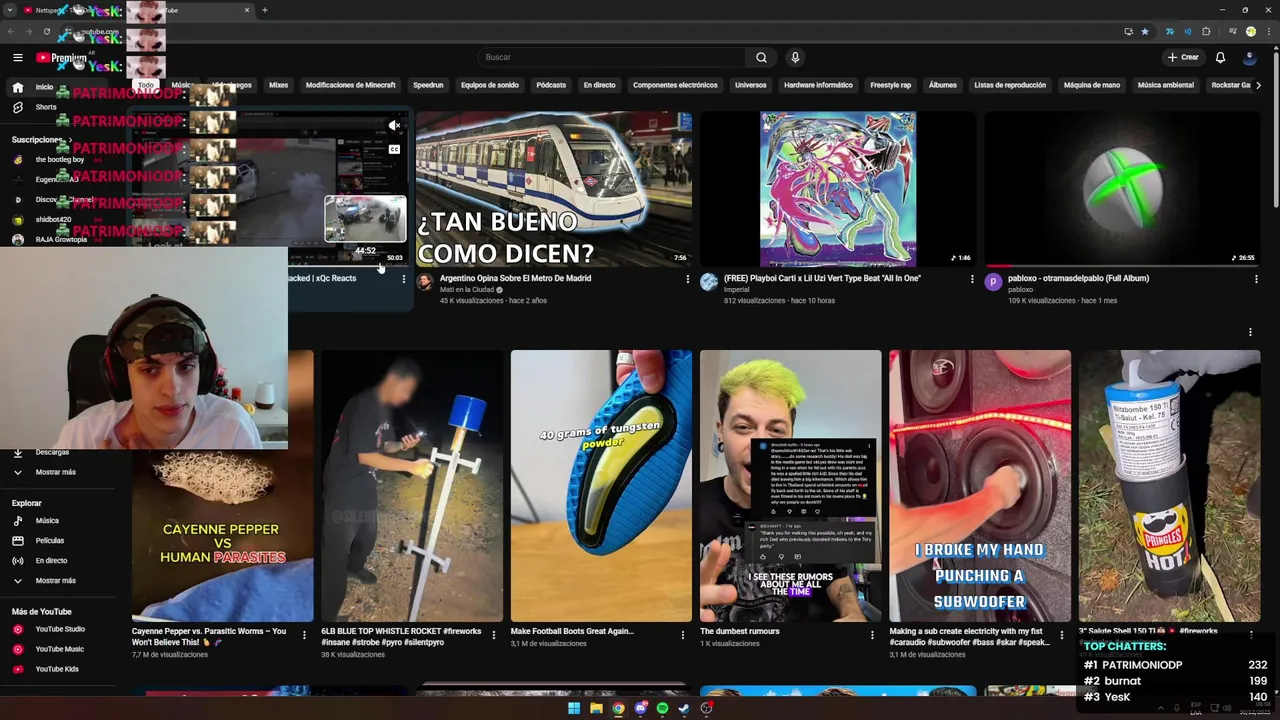1280x720 pixels.
Task: Open the YouTube hamburger guide menu
Action: [17, 57]
